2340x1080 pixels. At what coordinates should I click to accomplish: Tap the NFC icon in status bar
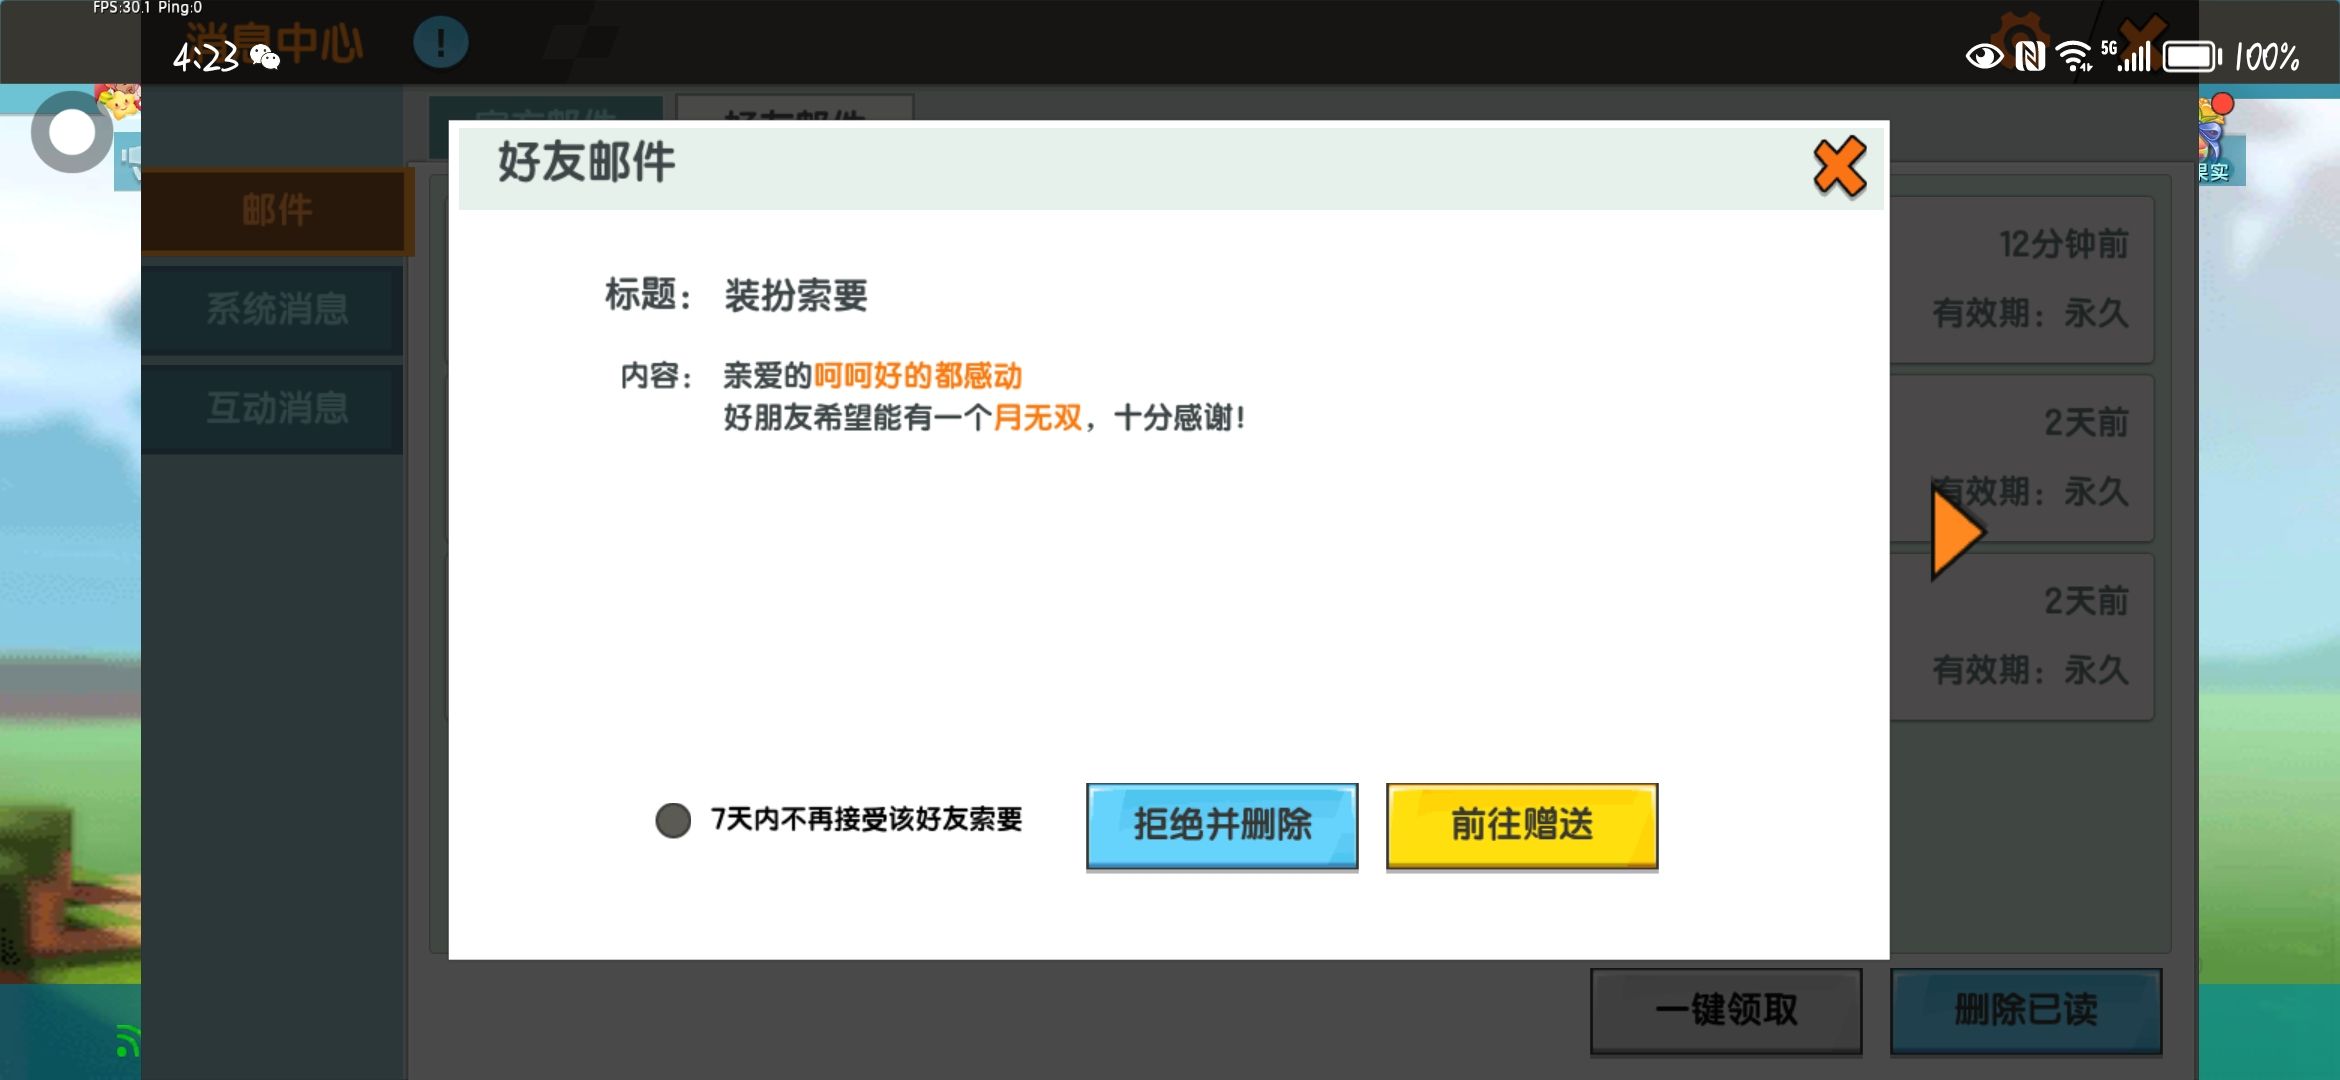tap(2030, 57)
